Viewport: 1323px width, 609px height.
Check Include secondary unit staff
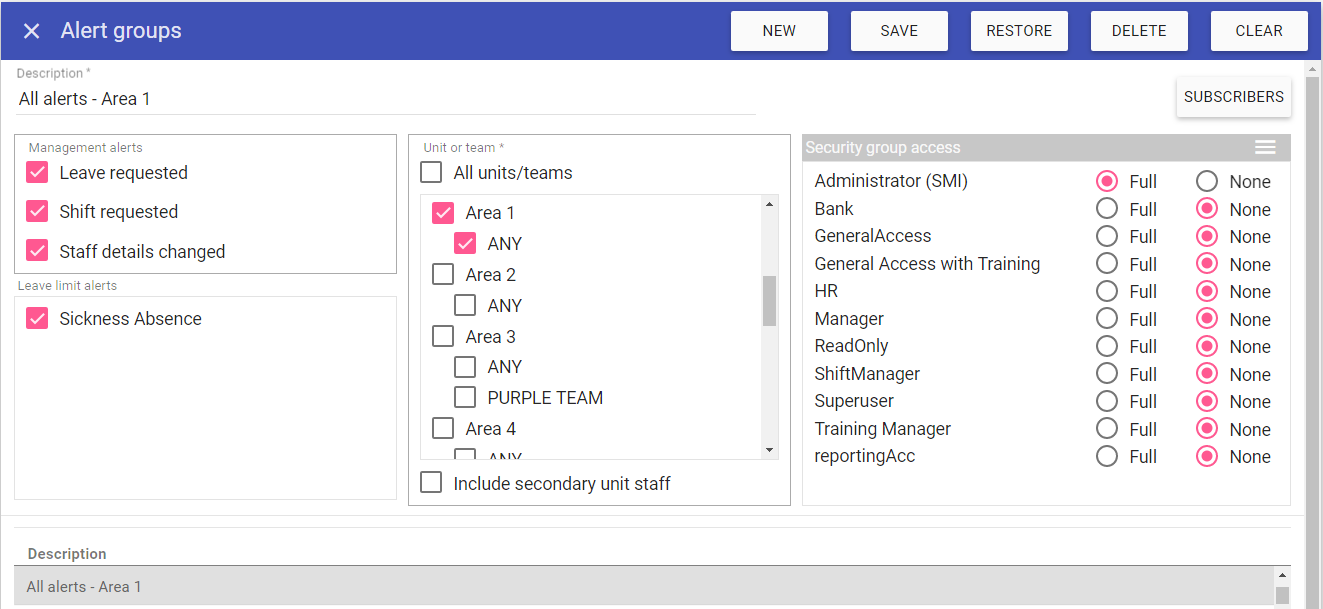click(x=431, y=484)
